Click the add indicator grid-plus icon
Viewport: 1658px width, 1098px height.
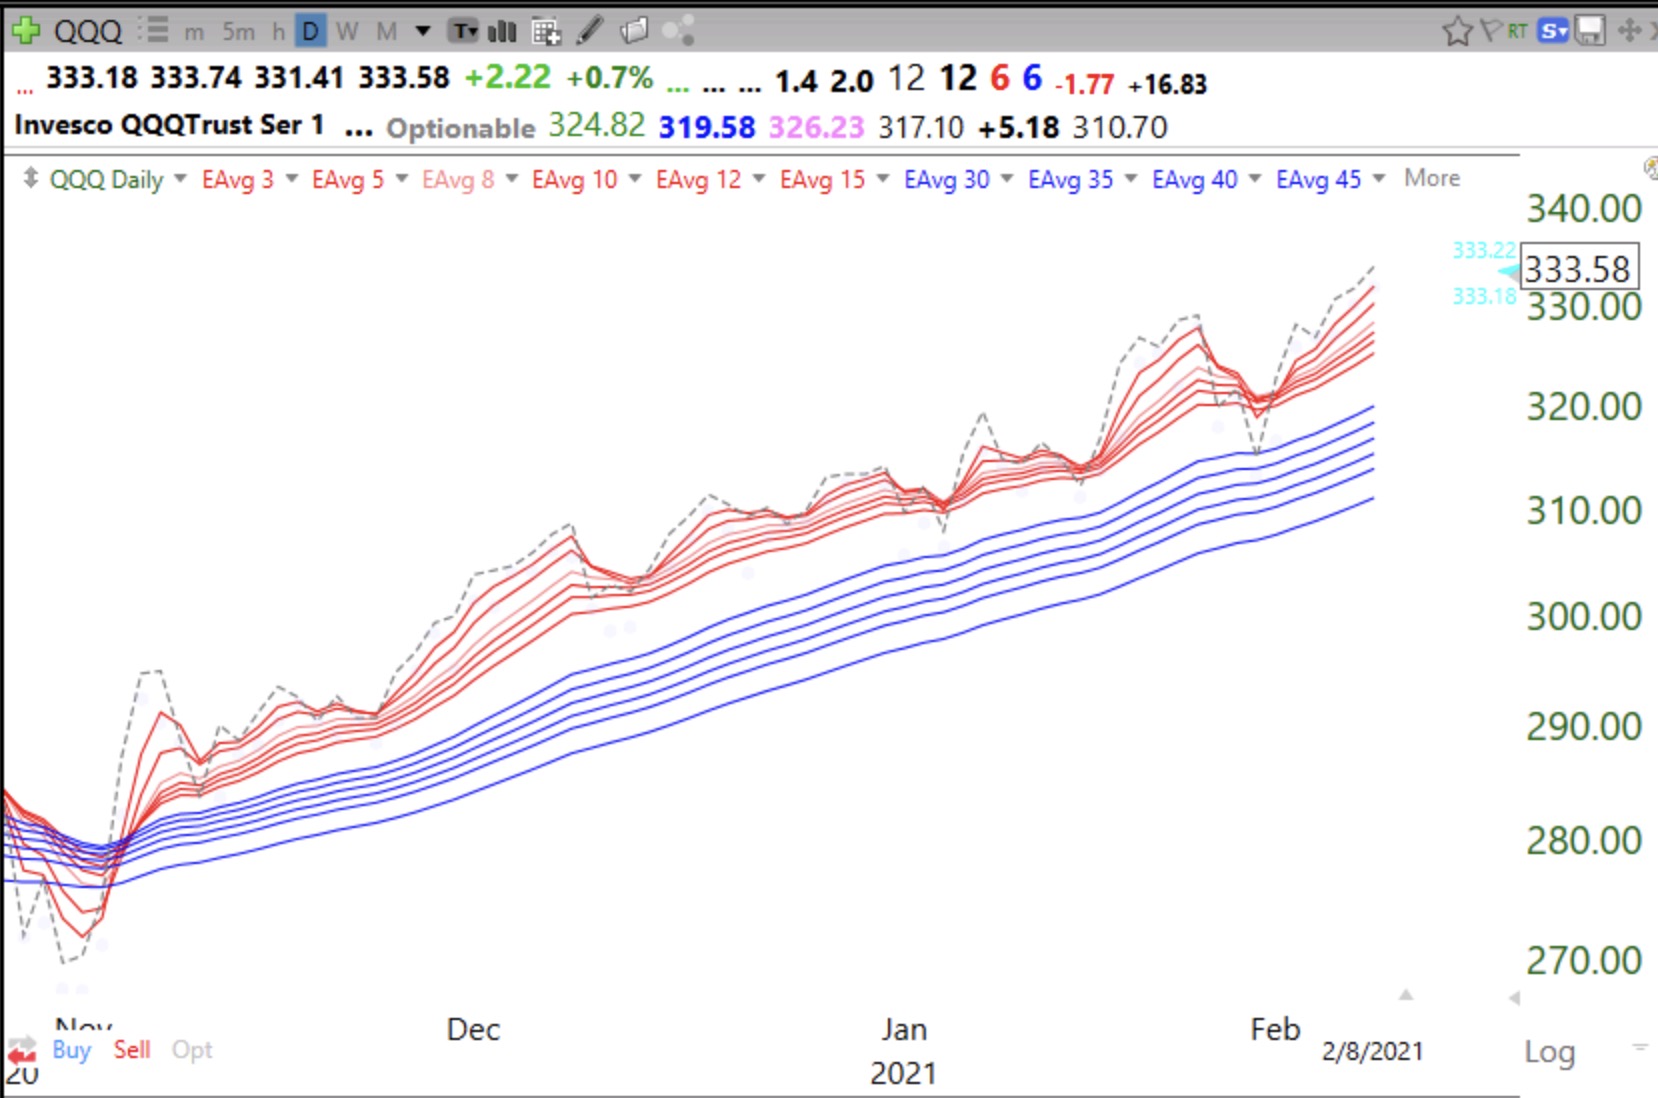click(546, 31)
